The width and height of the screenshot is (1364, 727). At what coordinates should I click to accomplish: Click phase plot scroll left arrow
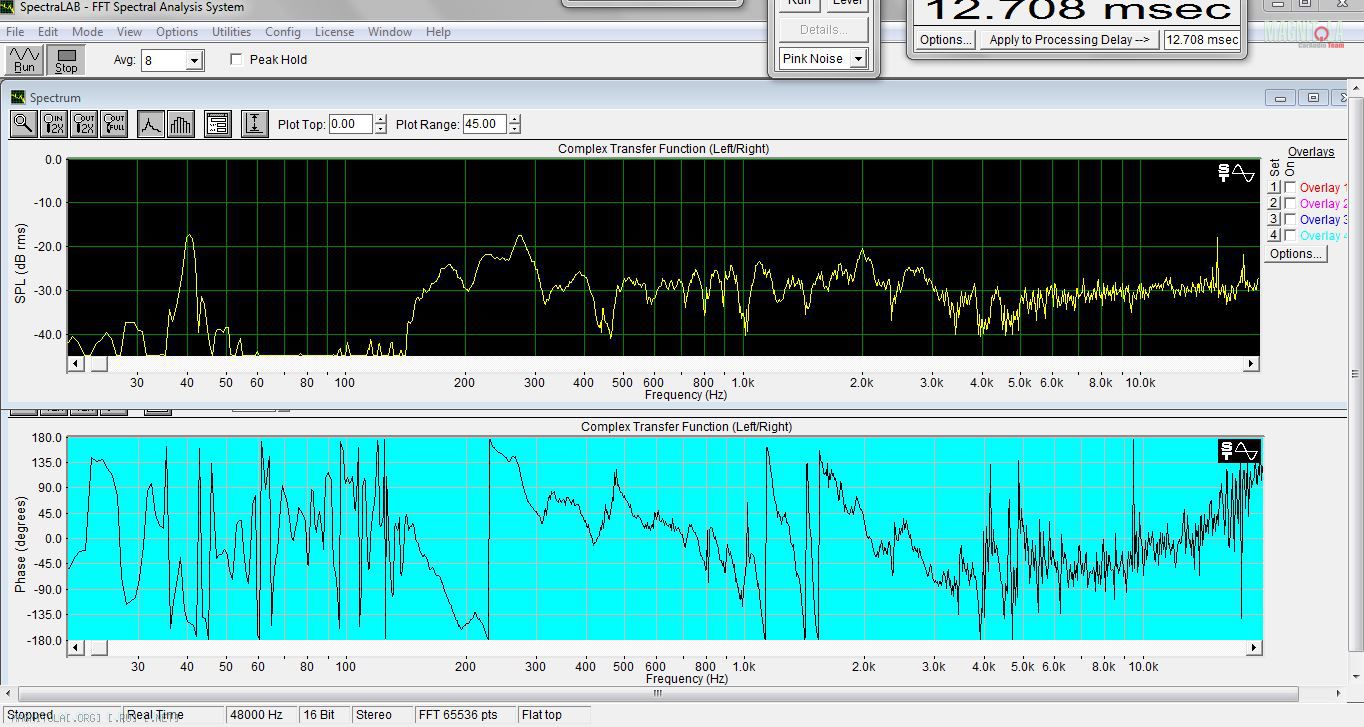[x=76, y=649]
